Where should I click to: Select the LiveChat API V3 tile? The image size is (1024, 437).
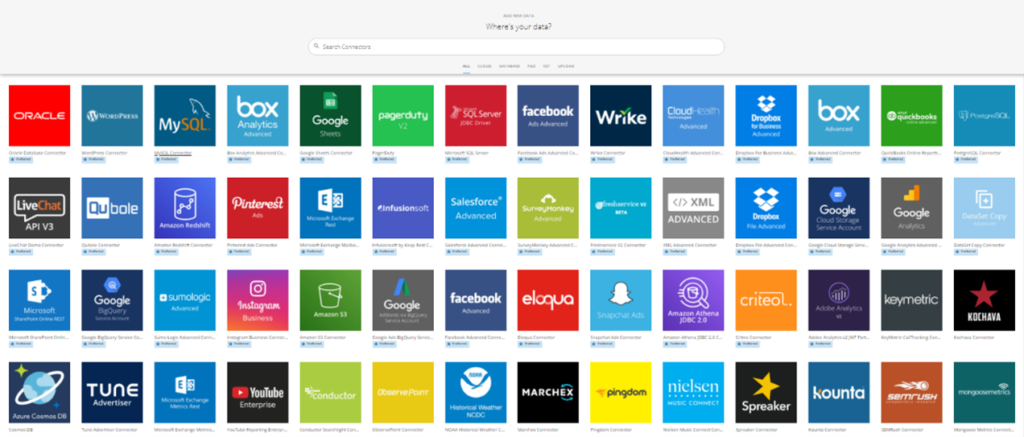click(x=39, y=208)
